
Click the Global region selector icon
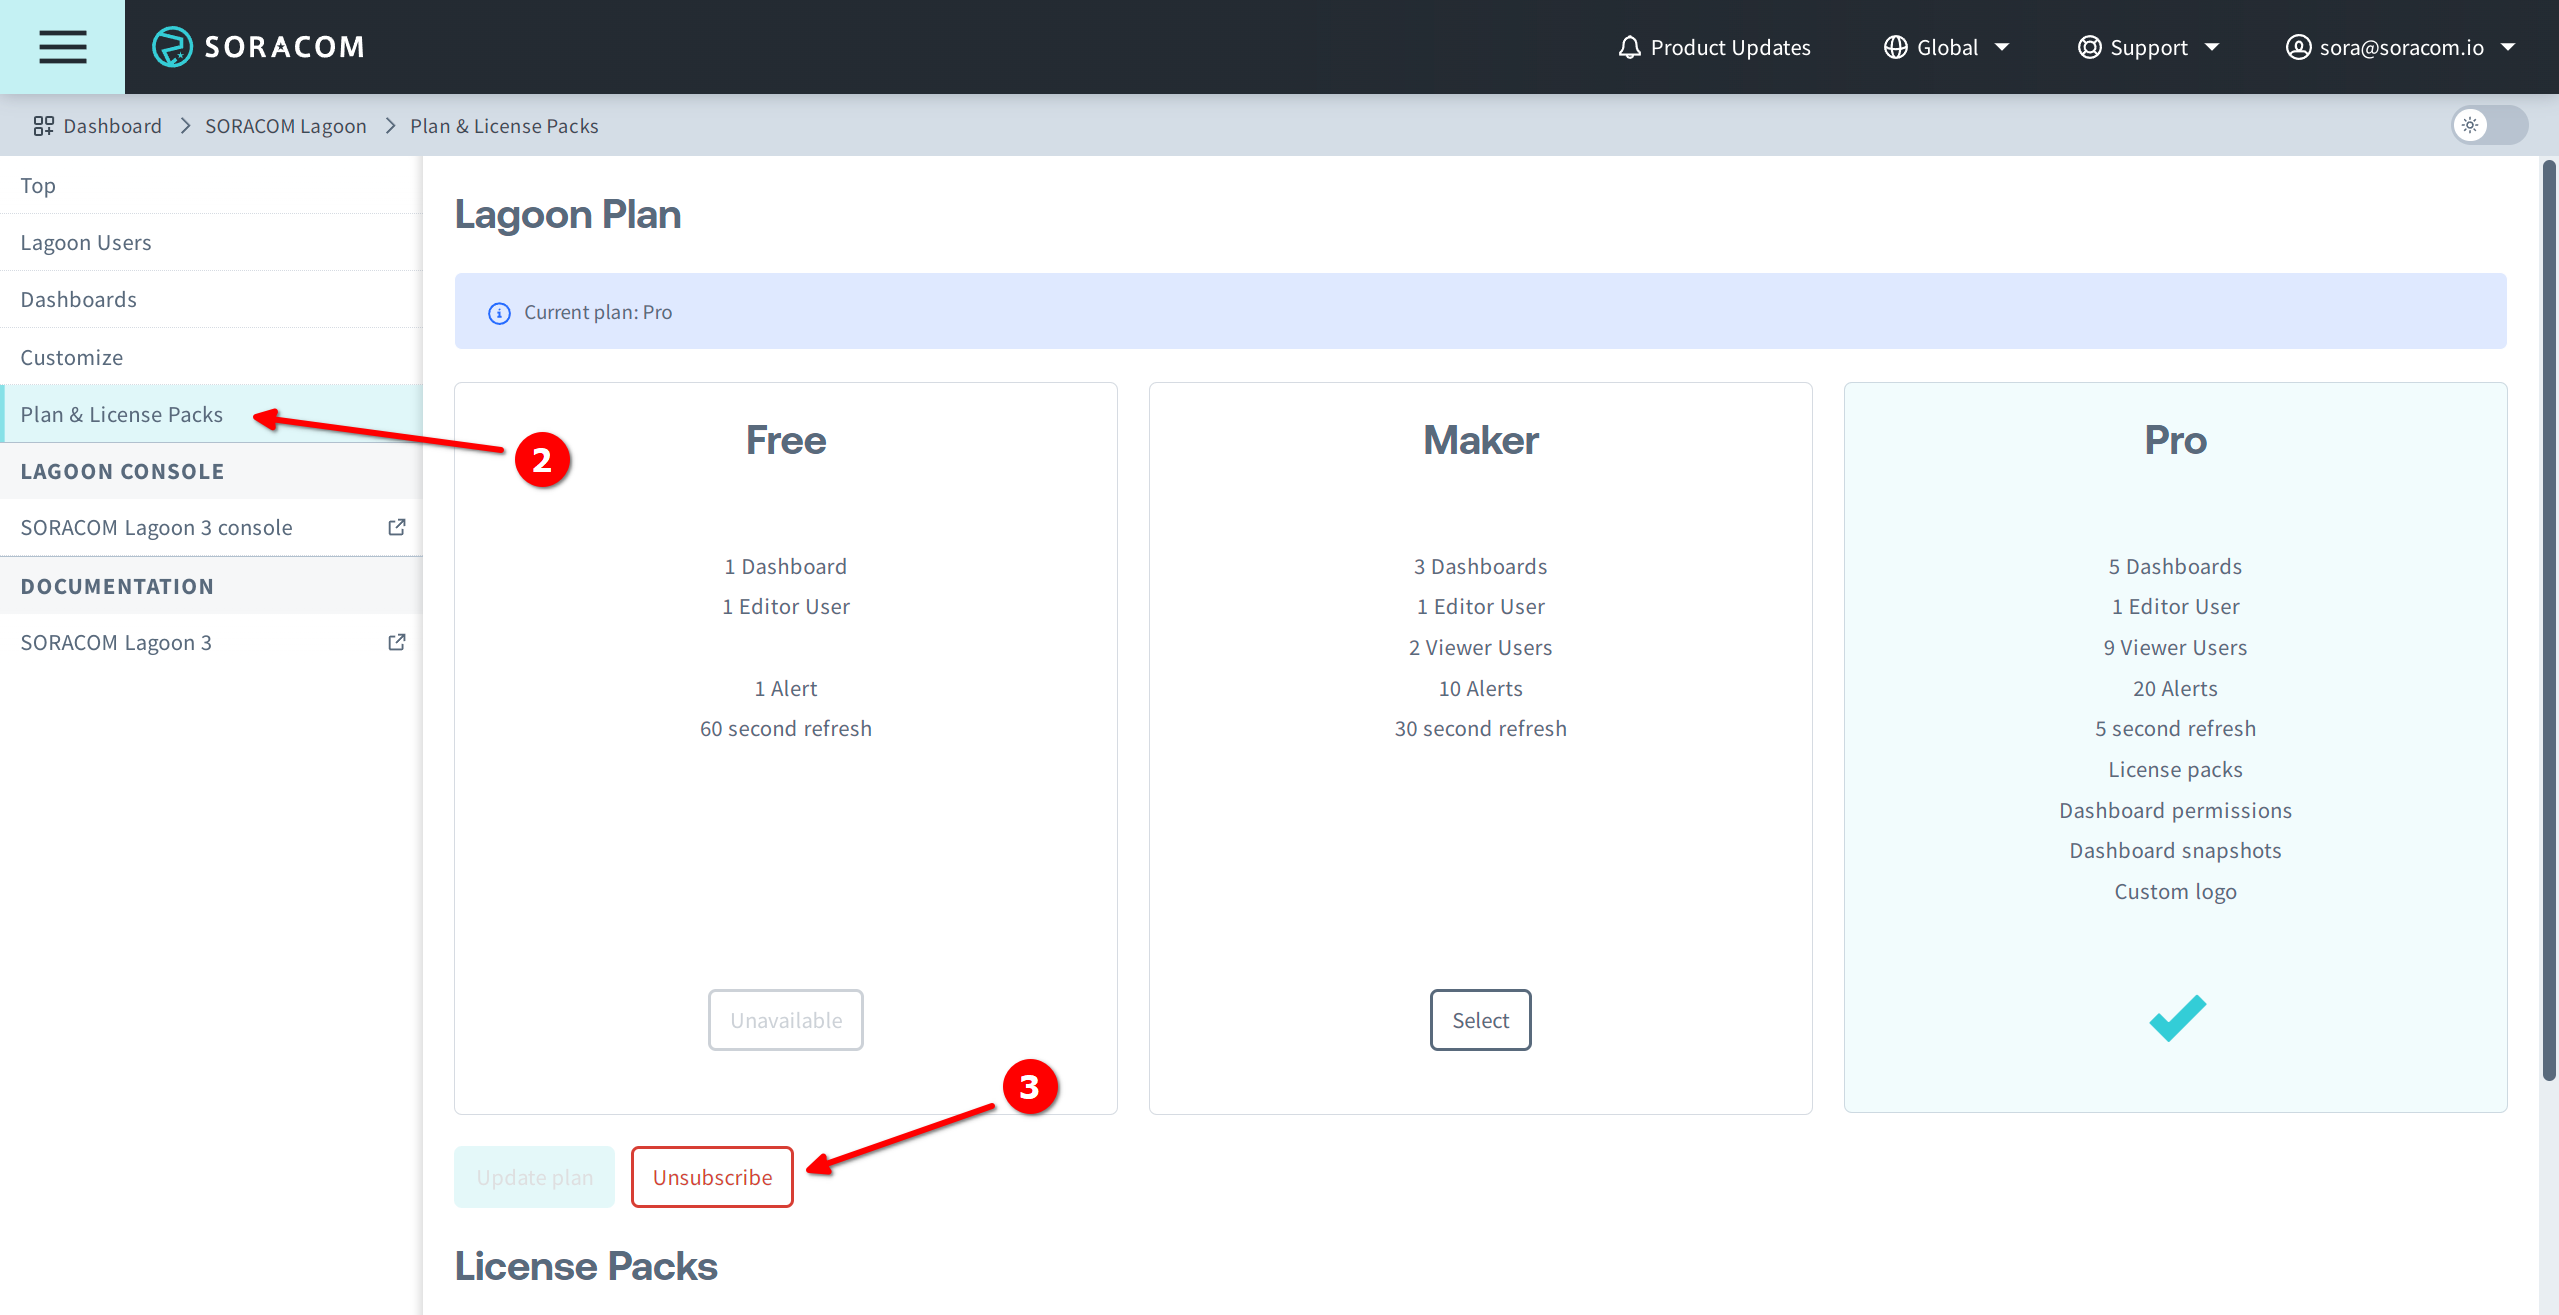pos(1895,45)
